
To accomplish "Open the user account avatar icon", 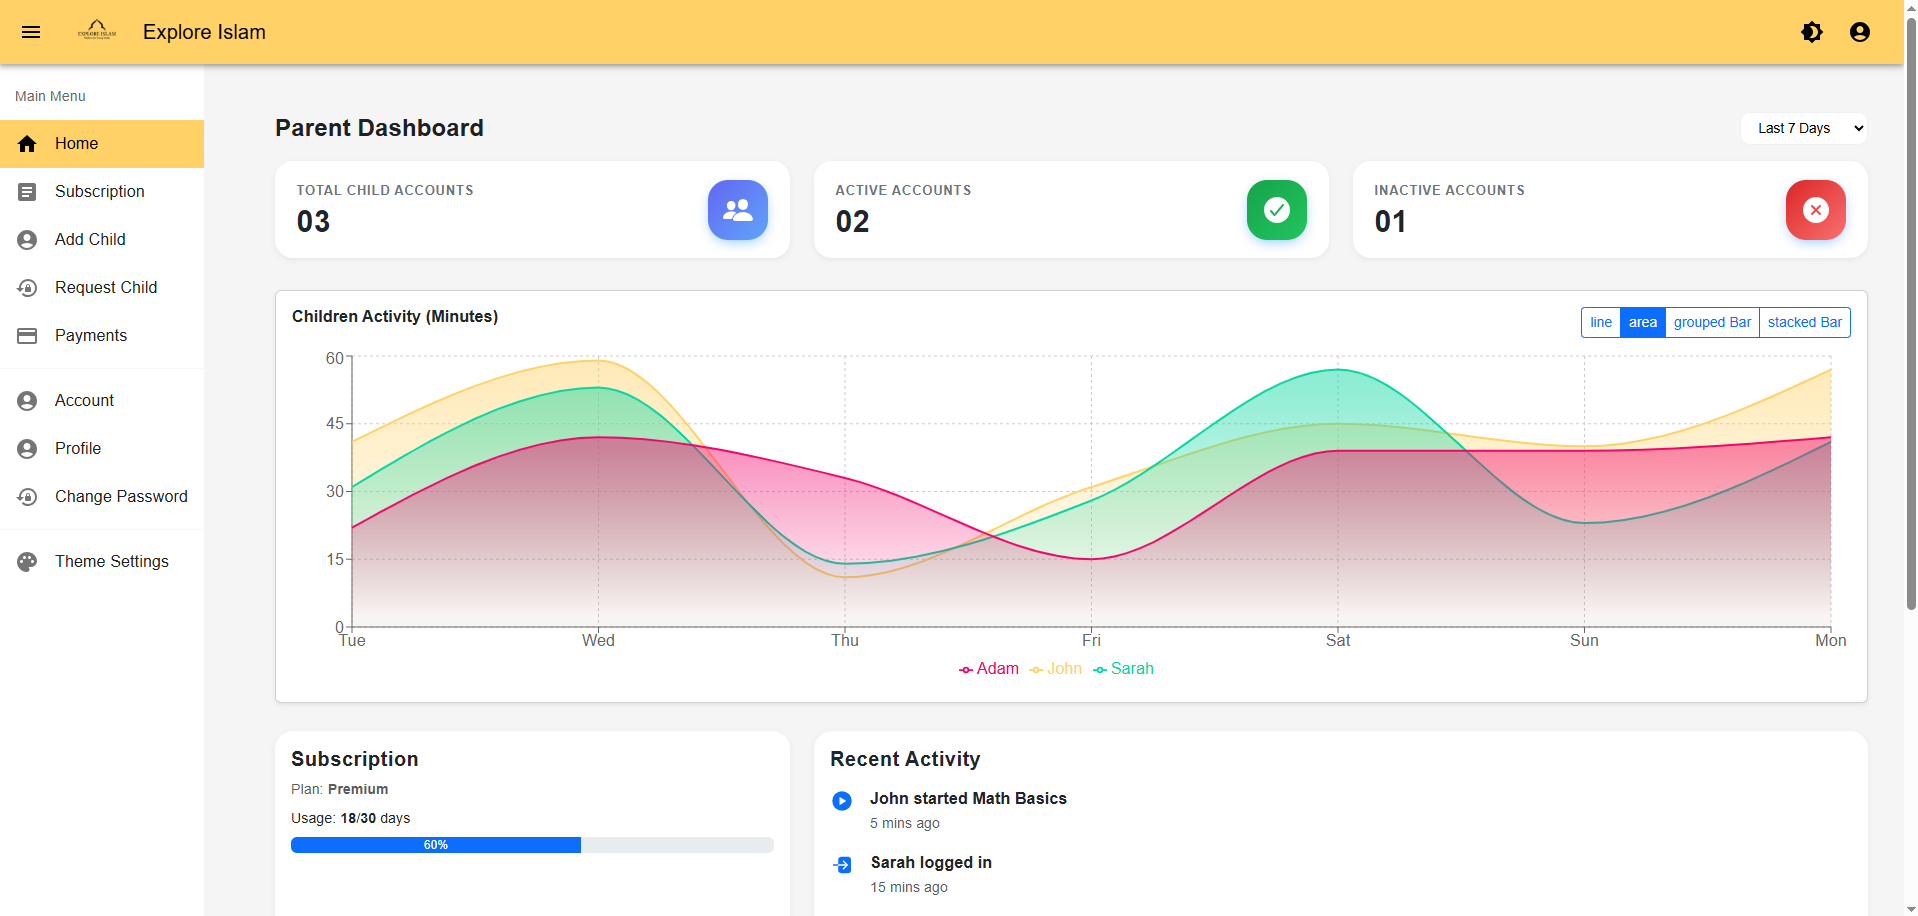I will point(1859,32).
